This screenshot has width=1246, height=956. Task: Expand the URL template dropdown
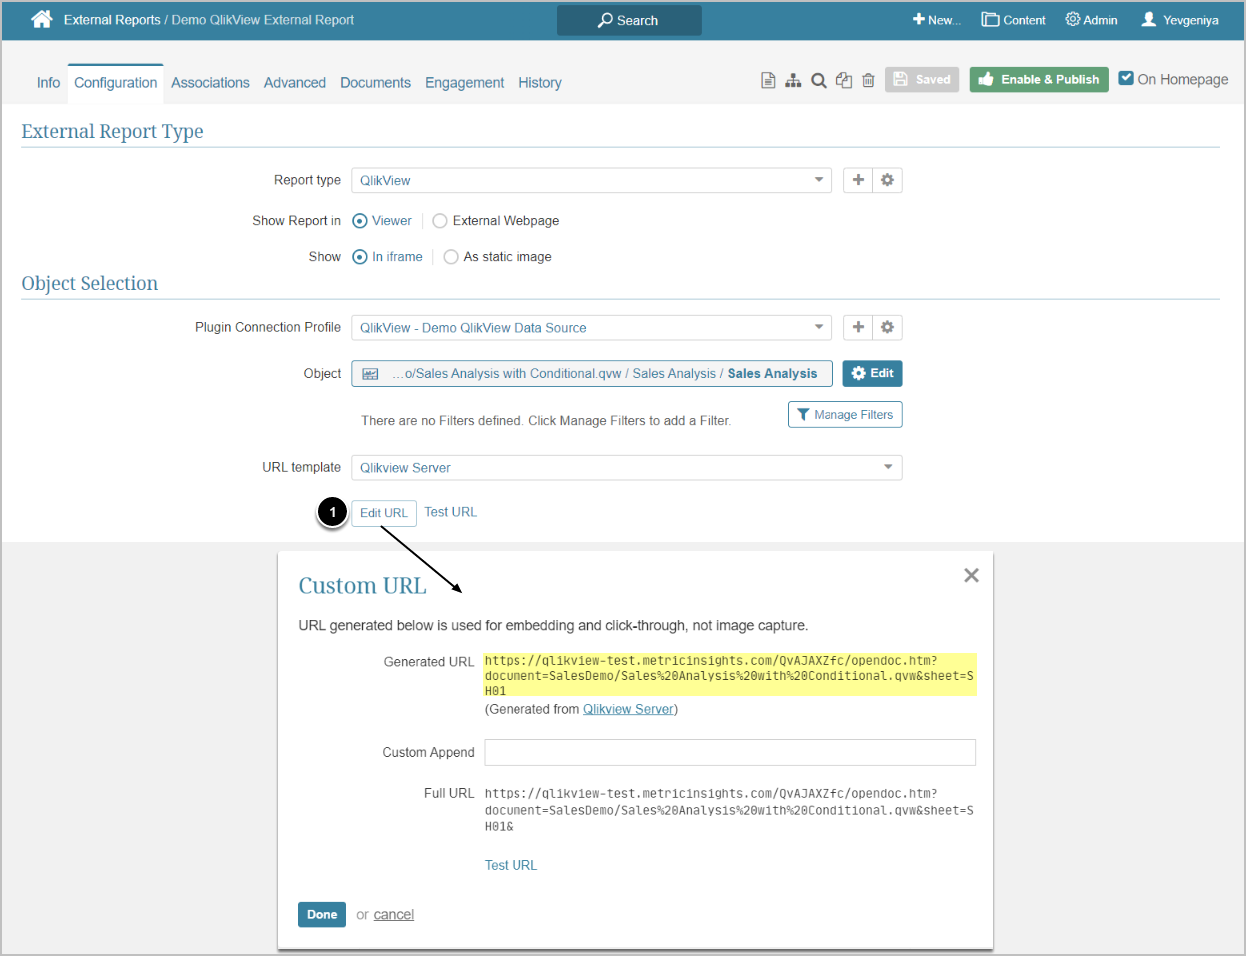point(627,467)
